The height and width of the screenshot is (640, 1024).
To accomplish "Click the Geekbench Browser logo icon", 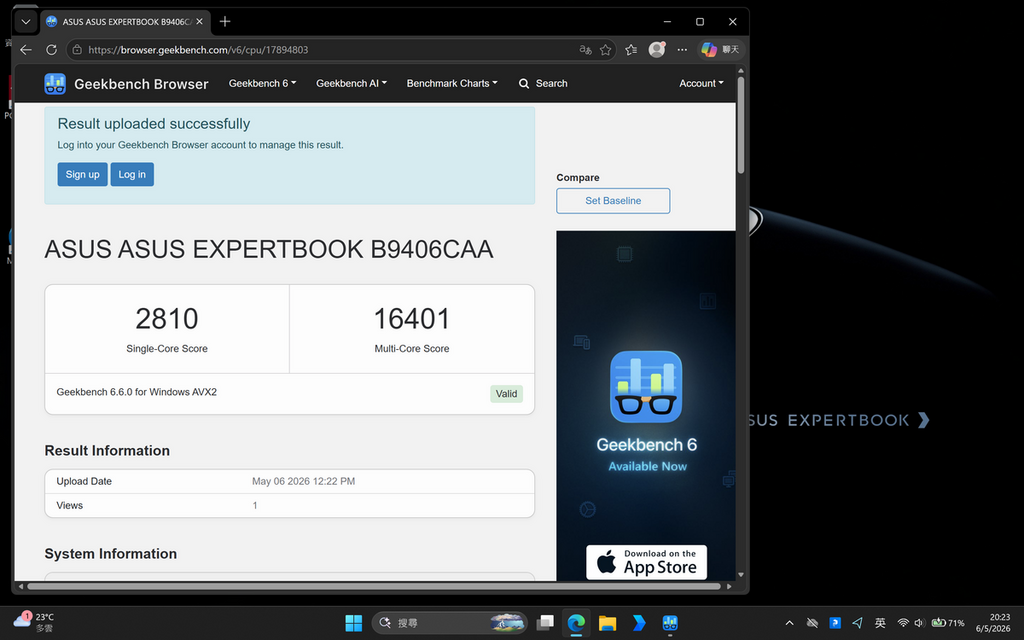I will pyautogui.click(x=55, y=84).
